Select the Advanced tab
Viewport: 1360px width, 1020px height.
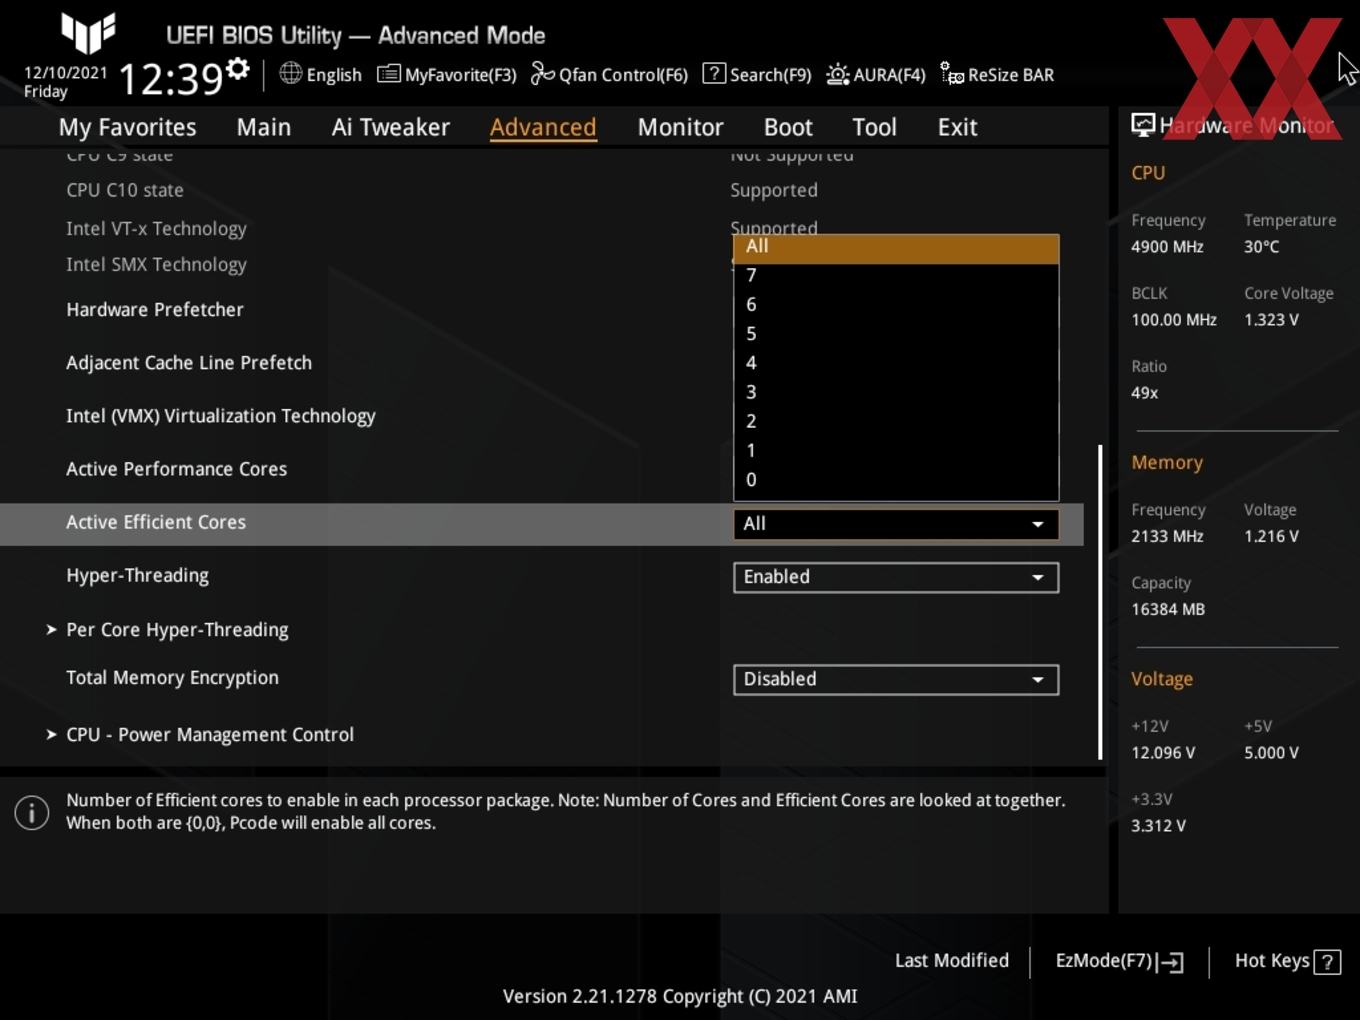(x=543, y=127)
